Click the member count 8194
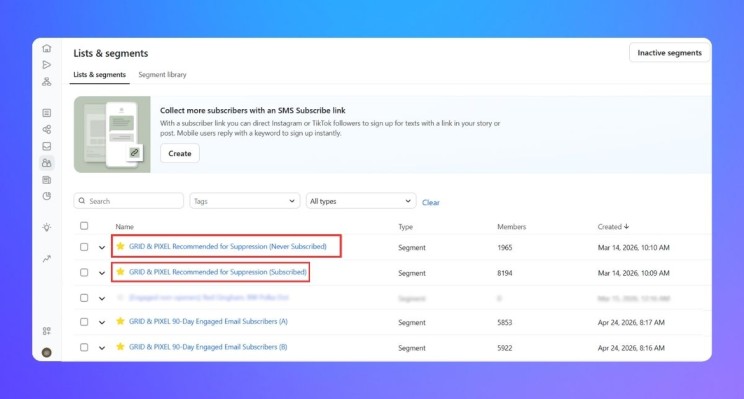744x399 pixels. [504, 273]
